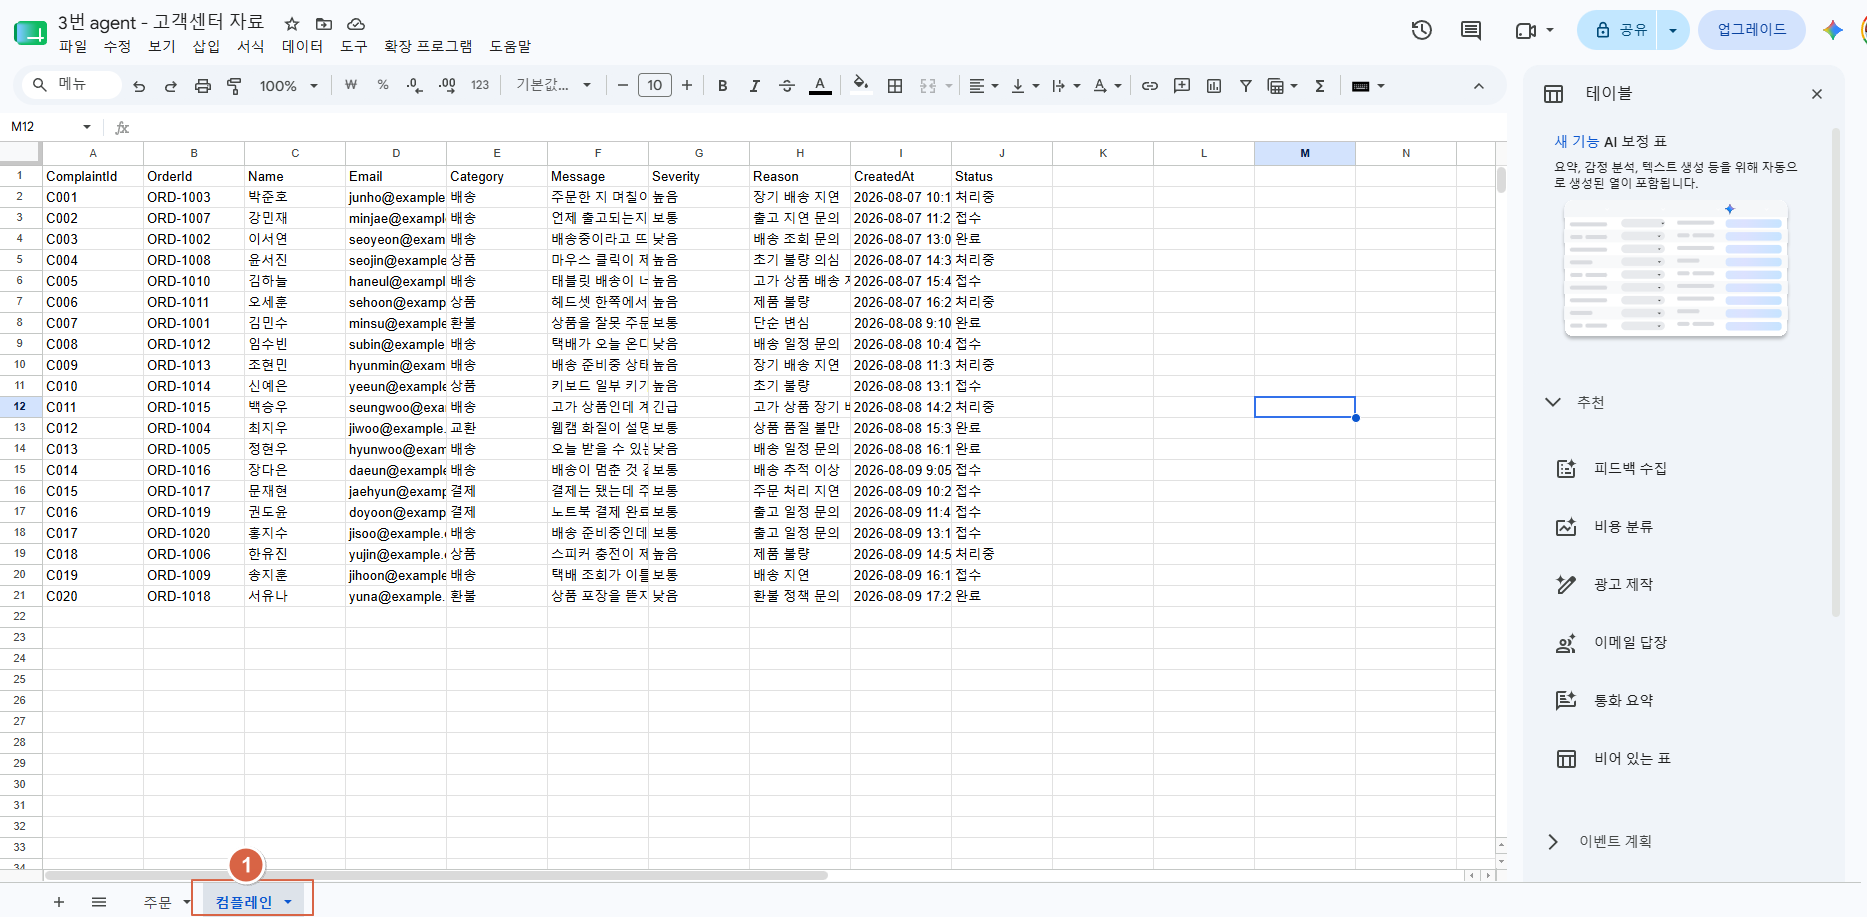Open the 데이터 menu
Image resolution: width=1867 pixels, height=917 pixels.
[302, 46]
